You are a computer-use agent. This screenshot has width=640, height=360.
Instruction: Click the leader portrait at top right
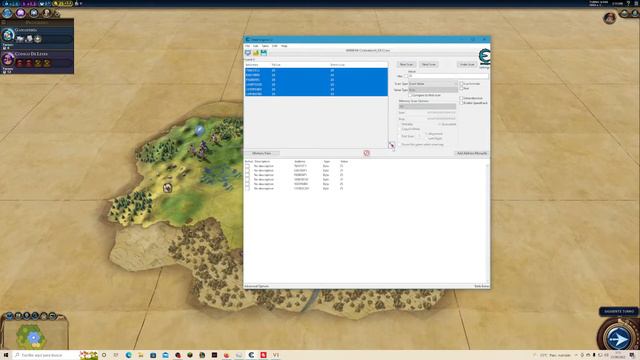(609, 18)
